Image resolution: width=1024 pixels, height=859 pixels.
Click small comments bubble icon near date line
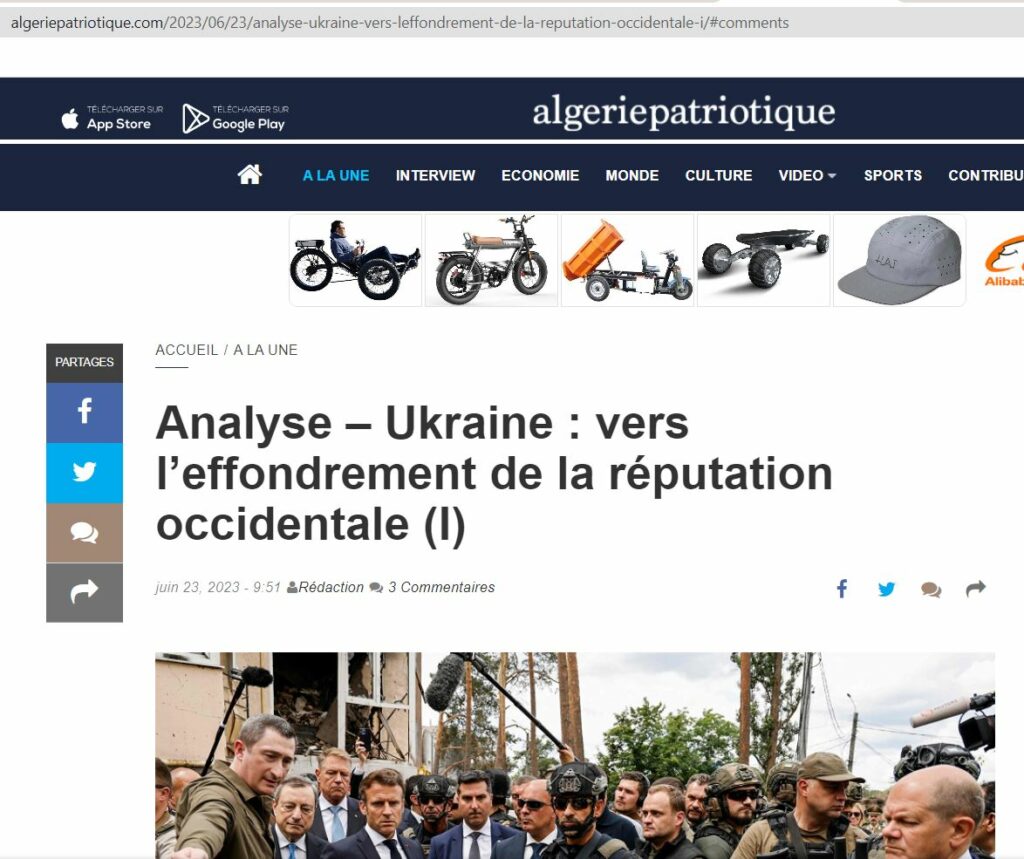(931, 590)
